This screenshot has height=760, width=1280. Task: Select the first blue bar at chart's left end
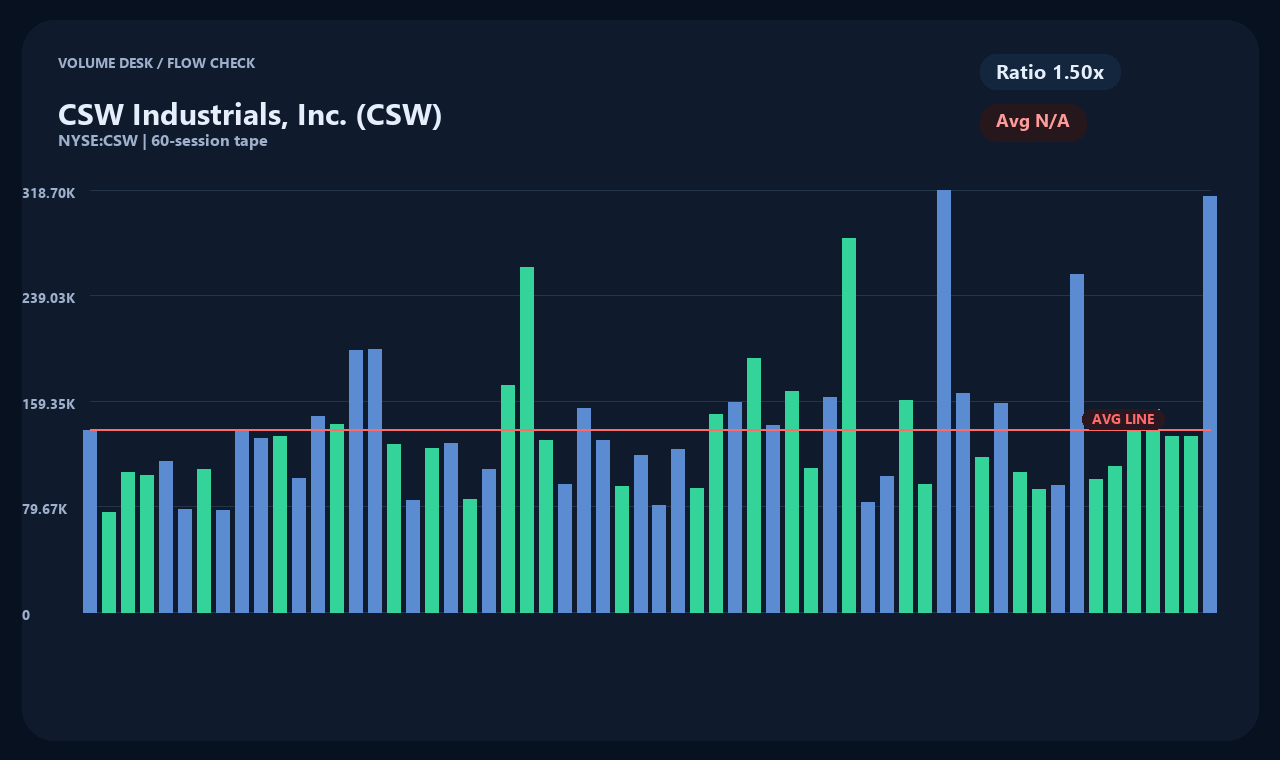click(90, 521)
